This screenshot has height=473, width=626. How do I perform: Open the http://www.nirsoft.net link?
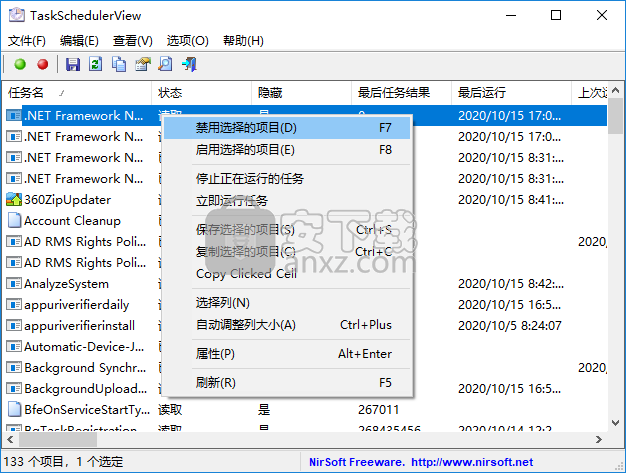[472, 462]
